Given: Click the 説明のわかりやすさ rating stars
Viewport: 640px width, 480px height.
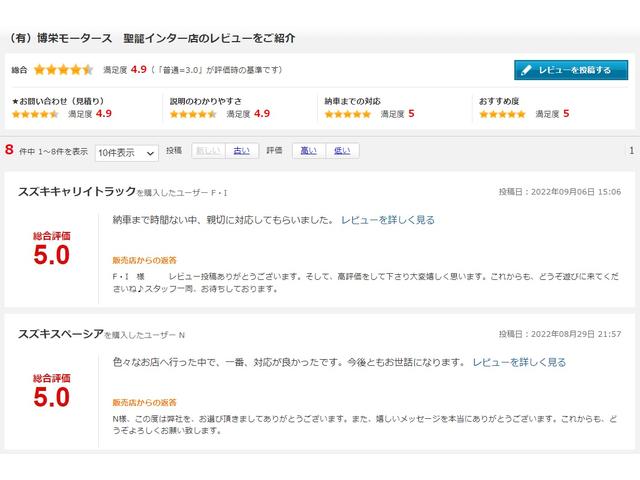Looking at the screenshot, I should tap(194, 114).
